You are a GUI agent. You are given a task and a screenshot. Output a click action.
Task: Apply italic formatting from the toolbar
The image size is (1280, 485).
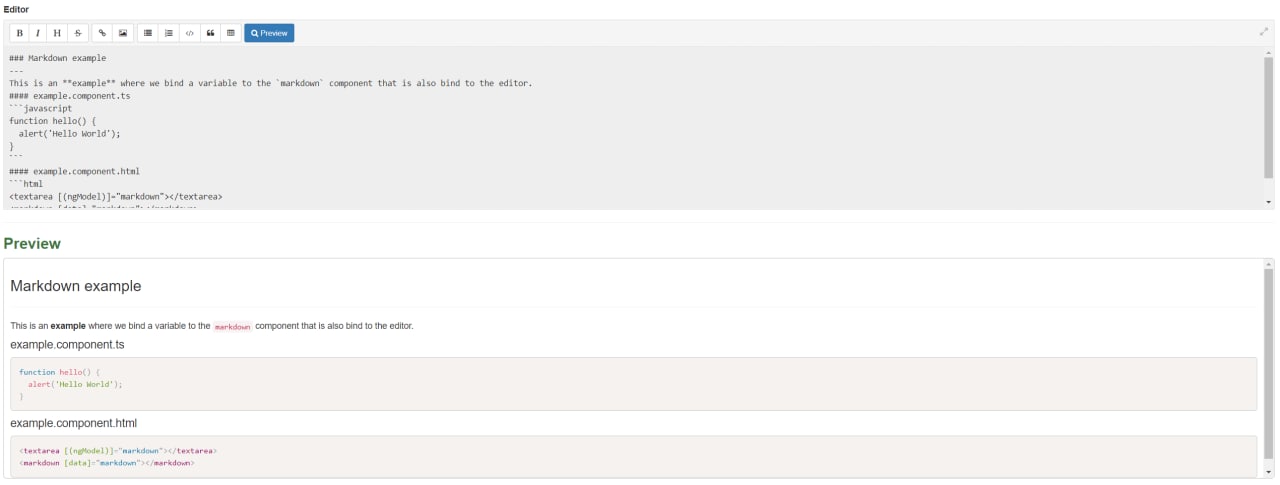point(38,33)
